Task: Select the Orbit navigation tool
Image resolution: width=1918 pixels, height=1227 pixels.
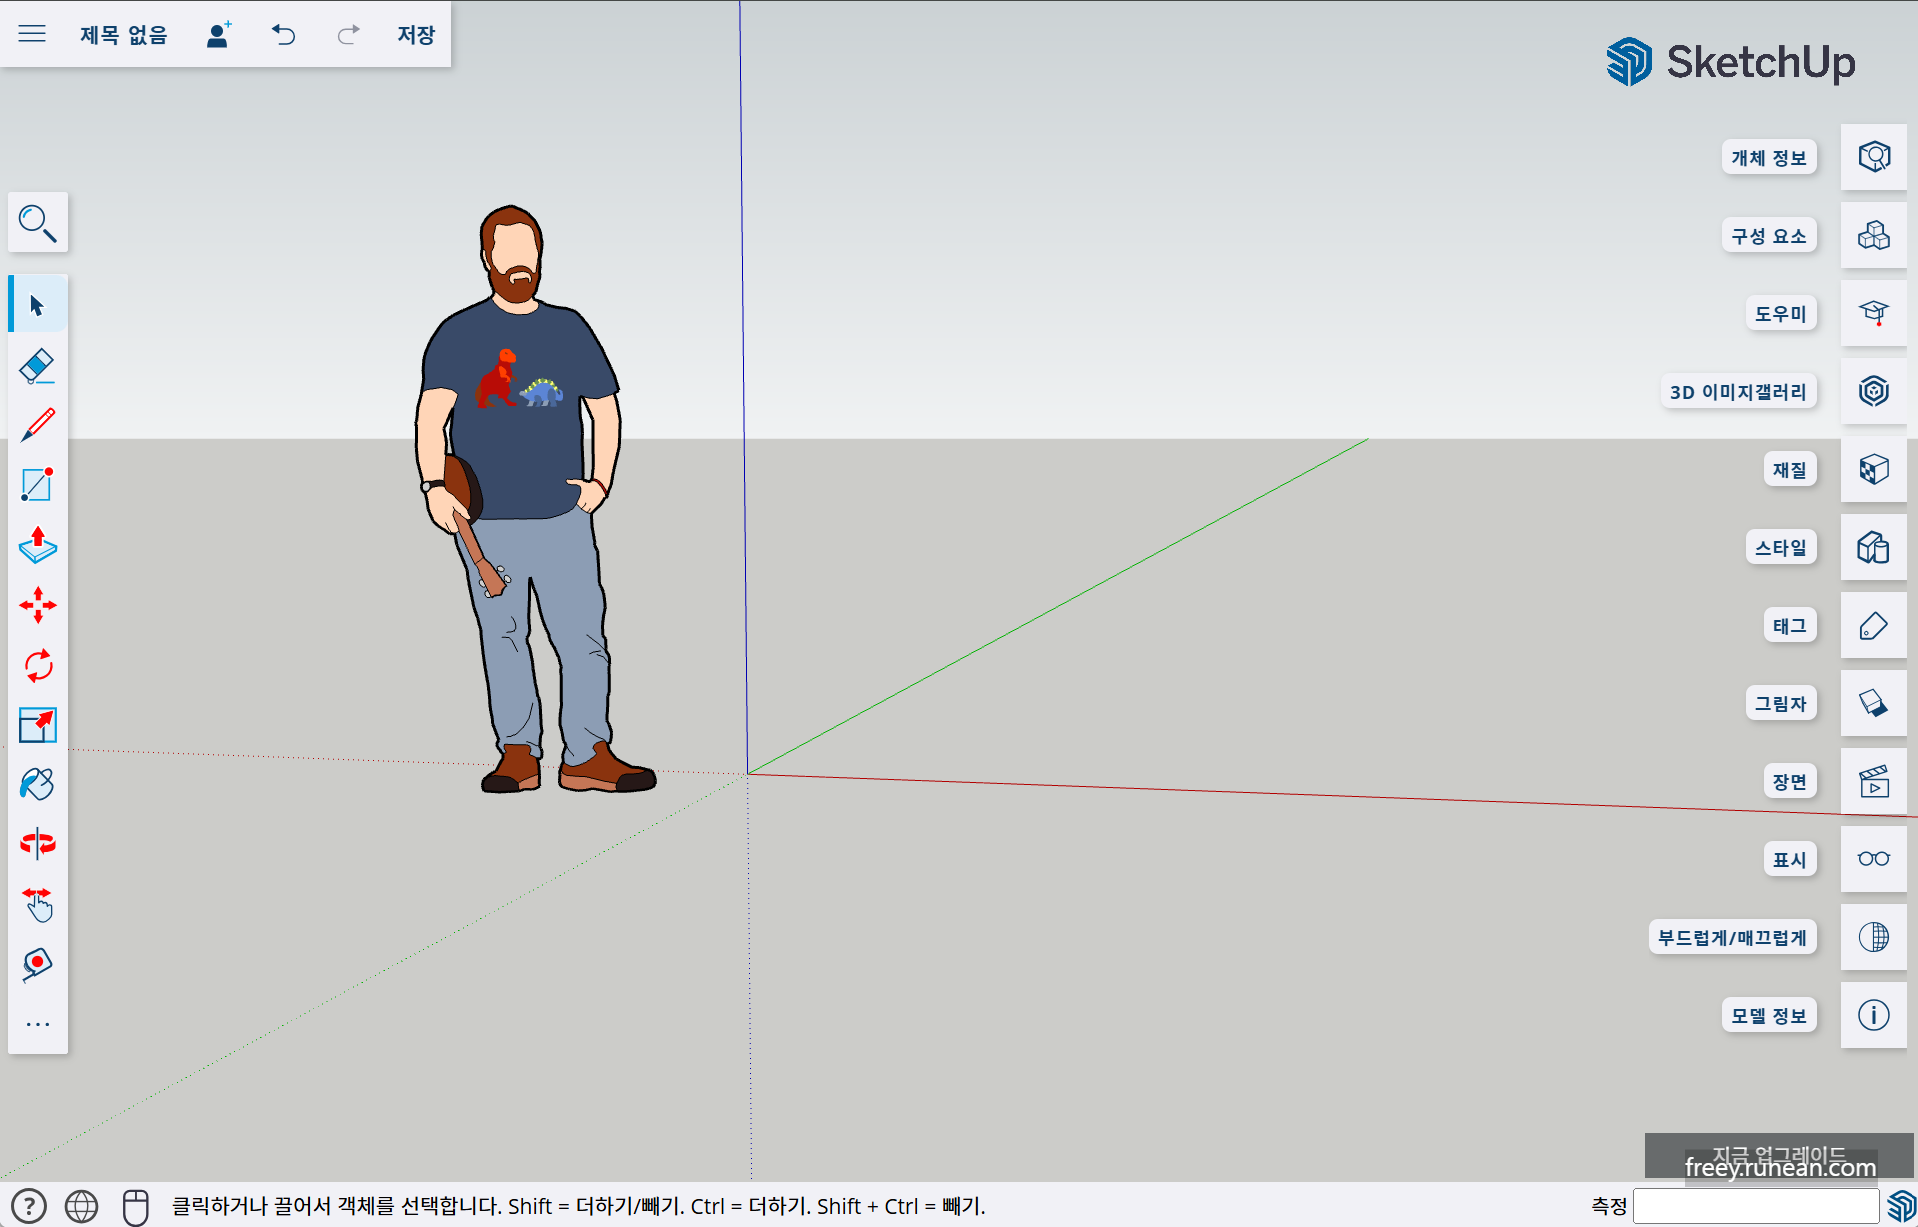Action: click(36, 843)
